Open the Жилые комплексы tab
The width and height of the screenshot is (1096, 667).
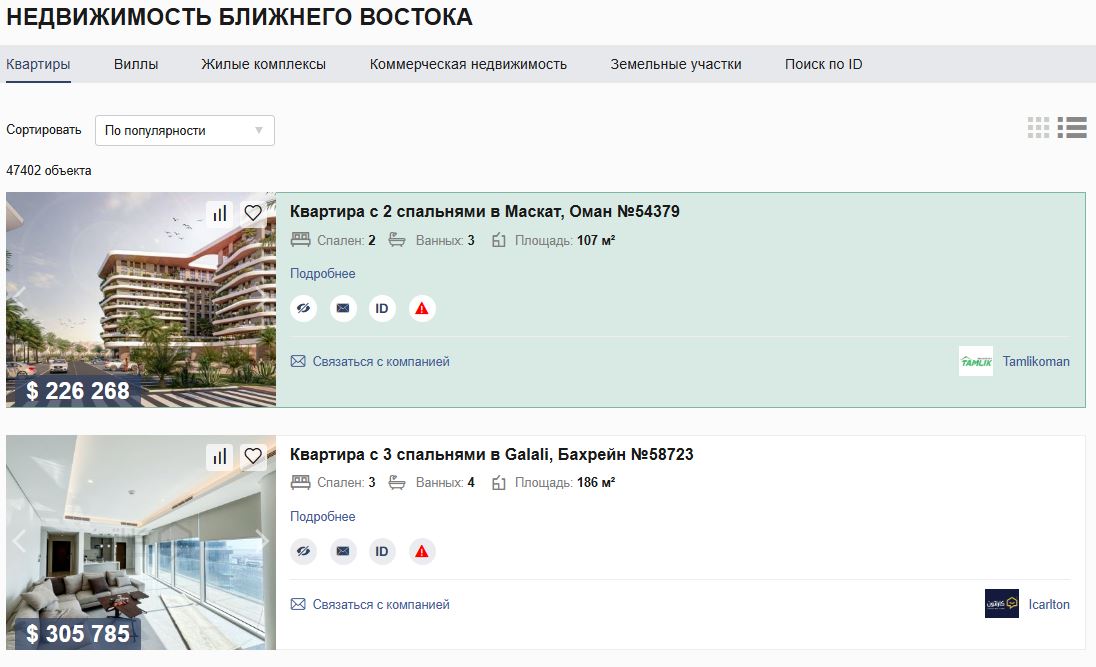(x=264, y=64)
